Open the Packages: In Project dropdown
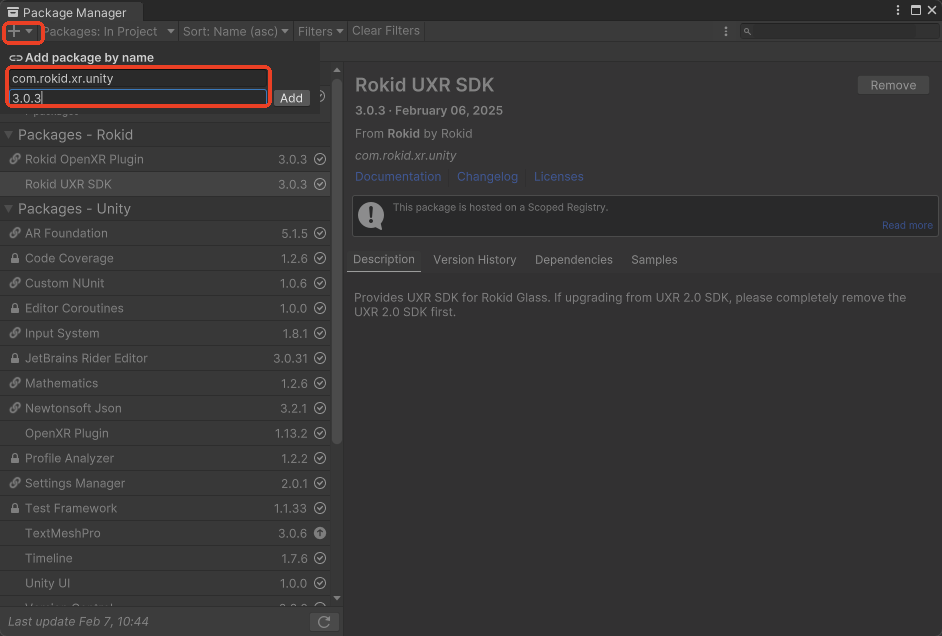Viewport: 942px width, 636px height. [109, 31]
